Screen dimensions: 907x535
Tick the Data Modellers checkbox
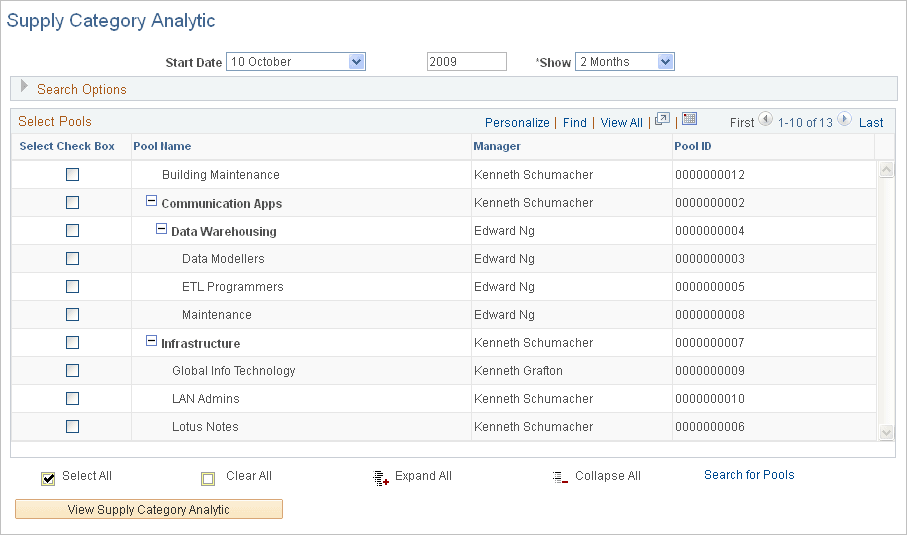coord(72,259)
